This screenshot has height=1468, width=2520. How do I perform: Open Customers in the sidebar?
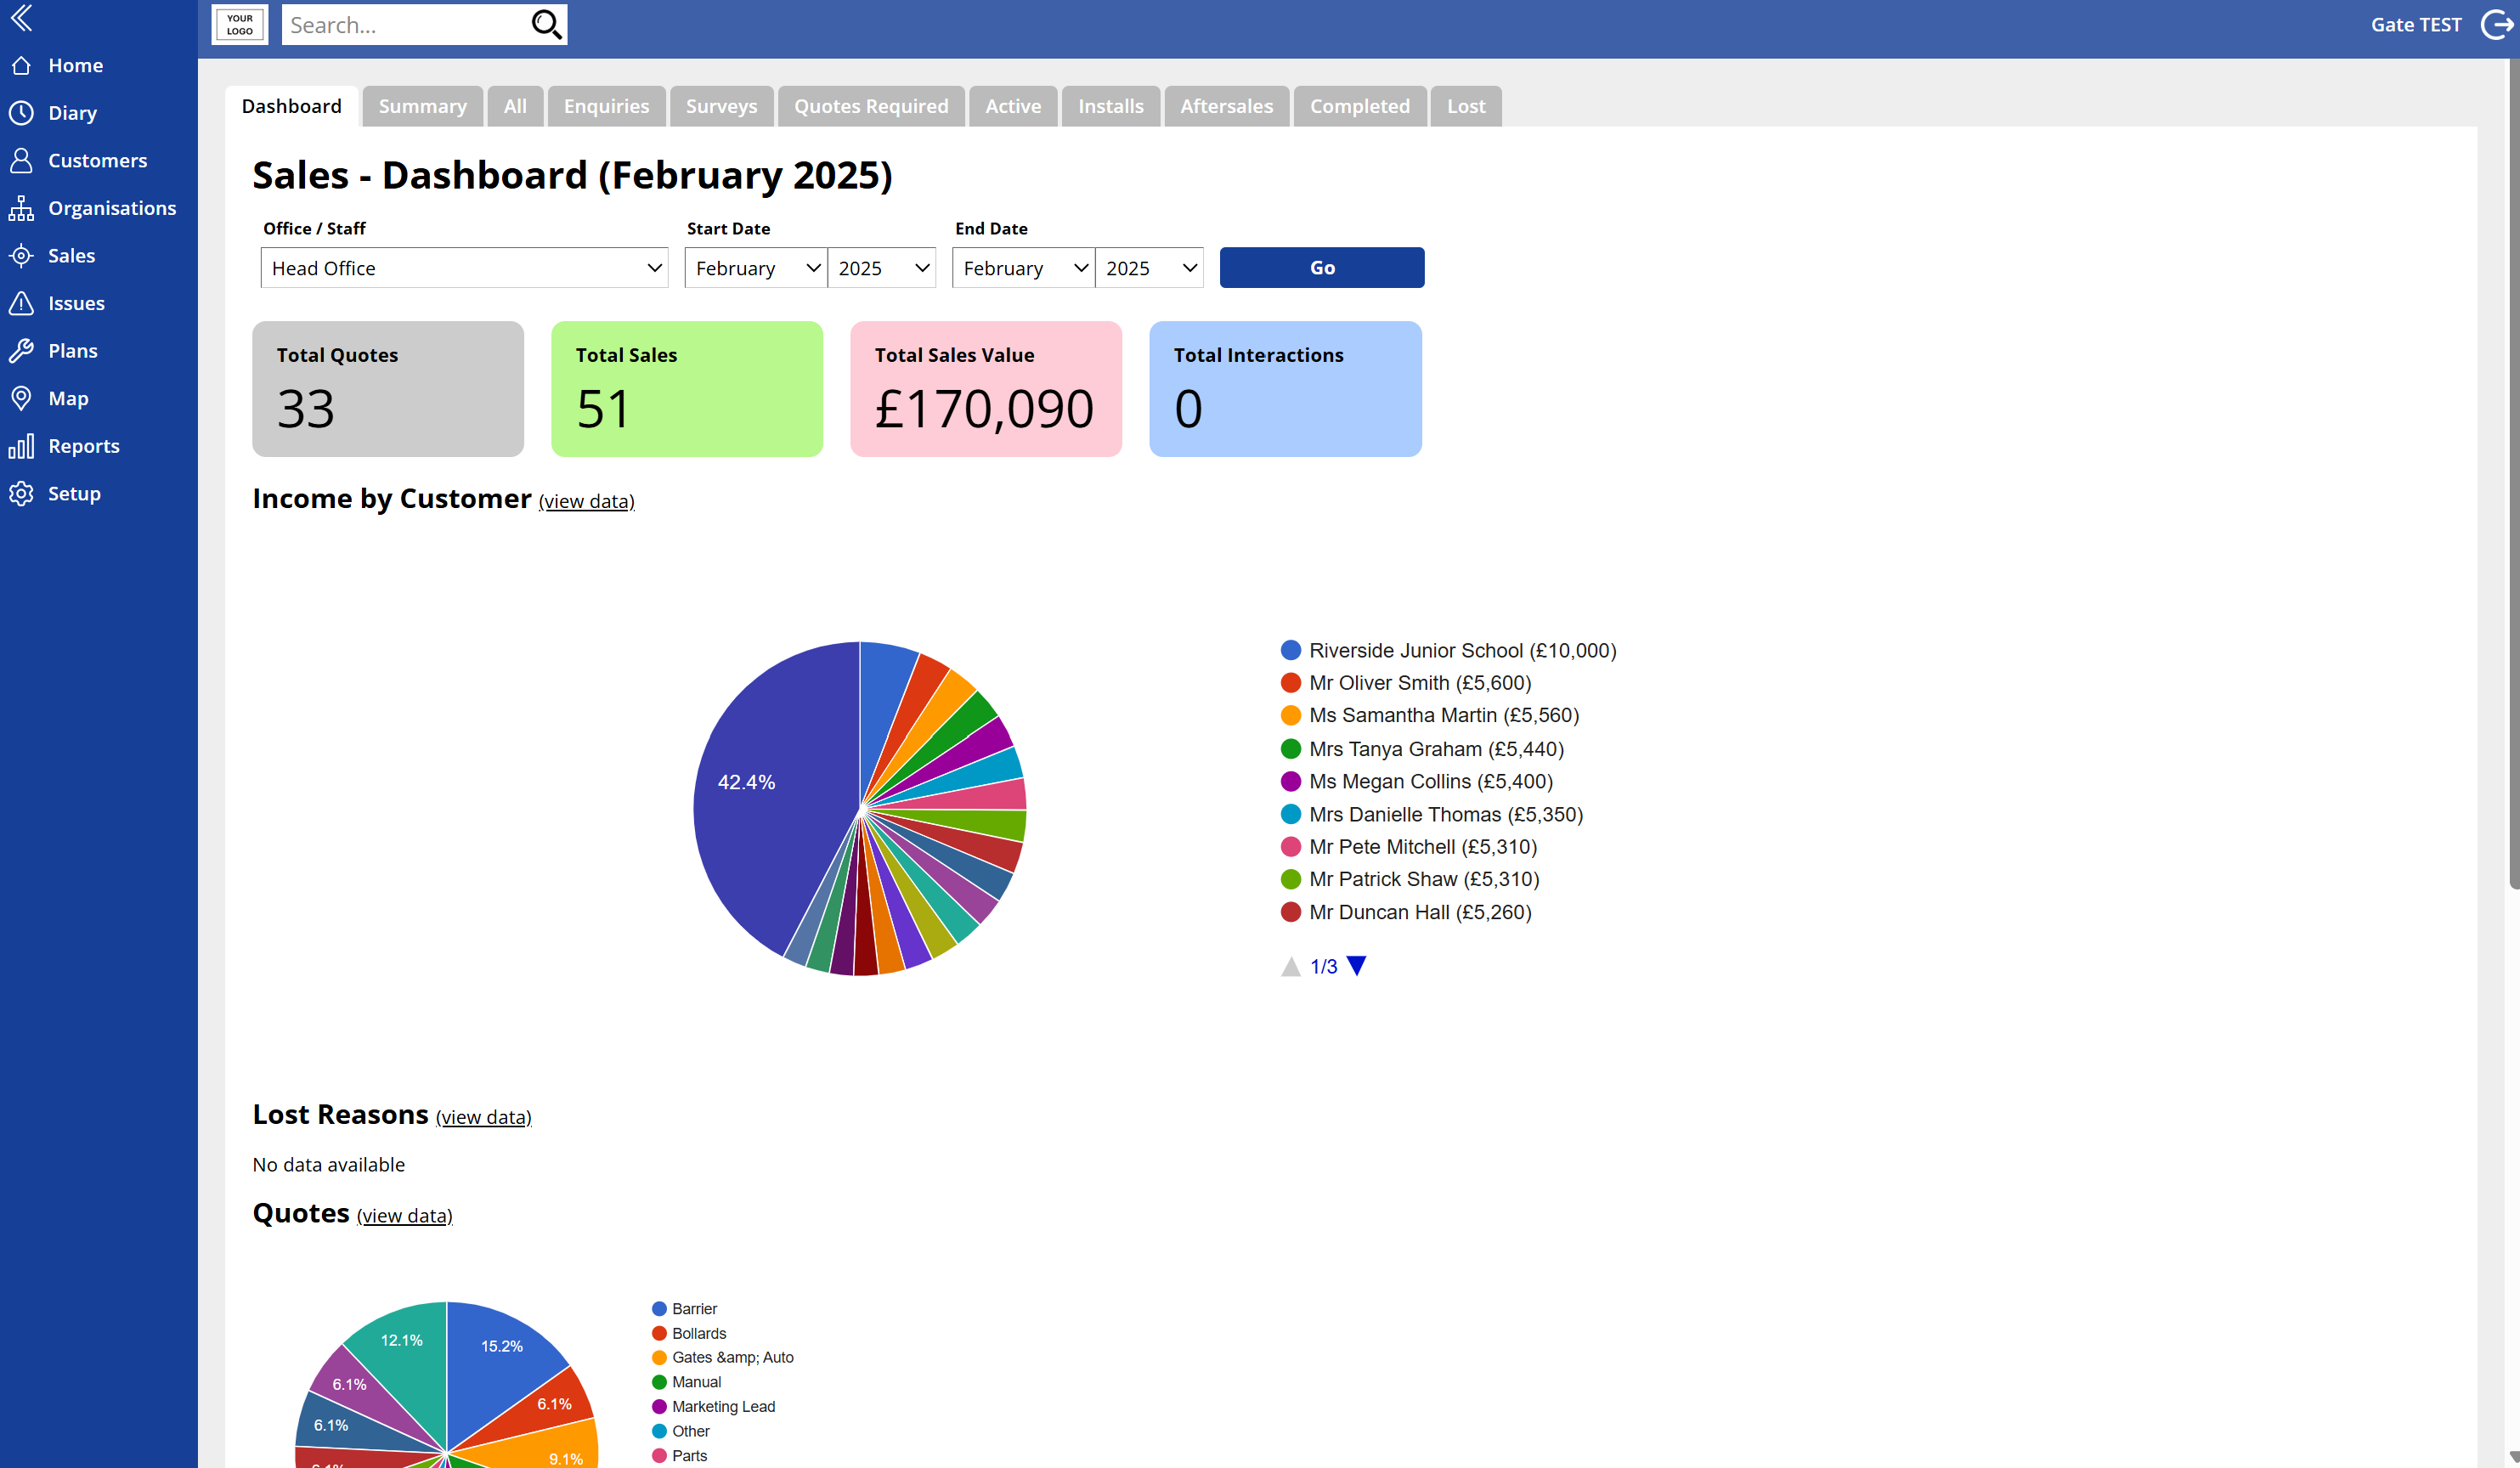[98, 160]
